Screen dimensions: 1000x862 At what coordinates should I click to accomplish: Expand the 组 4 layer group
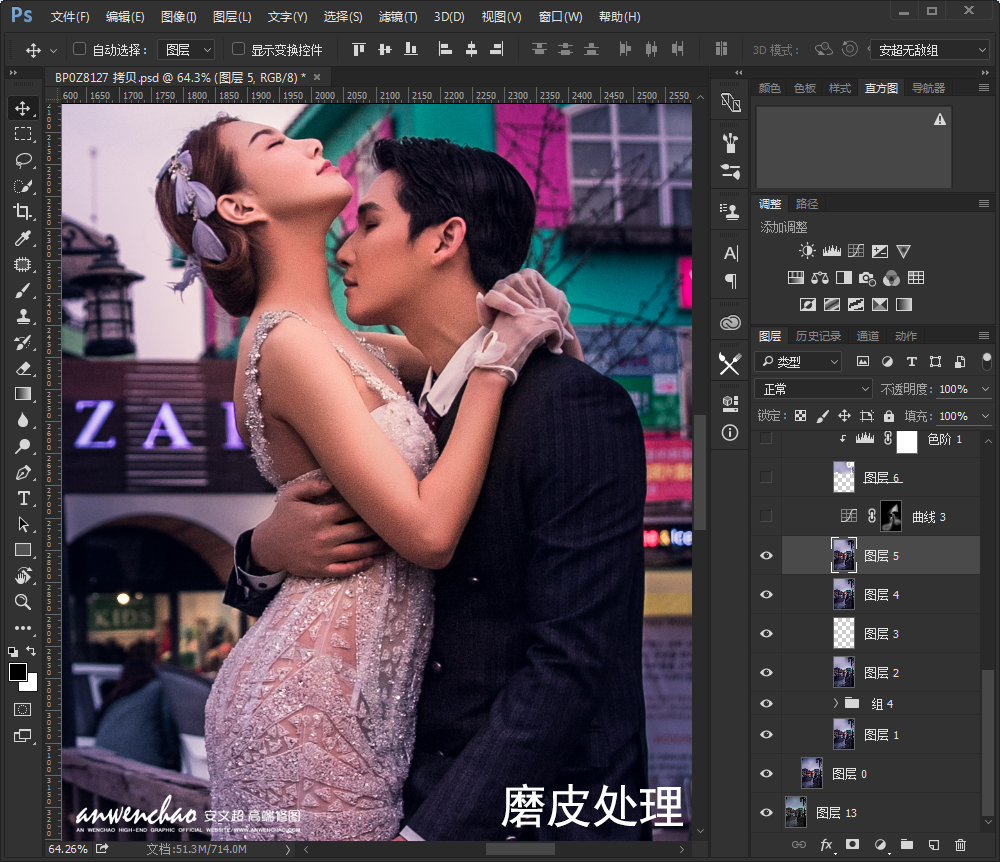[835, 703]
